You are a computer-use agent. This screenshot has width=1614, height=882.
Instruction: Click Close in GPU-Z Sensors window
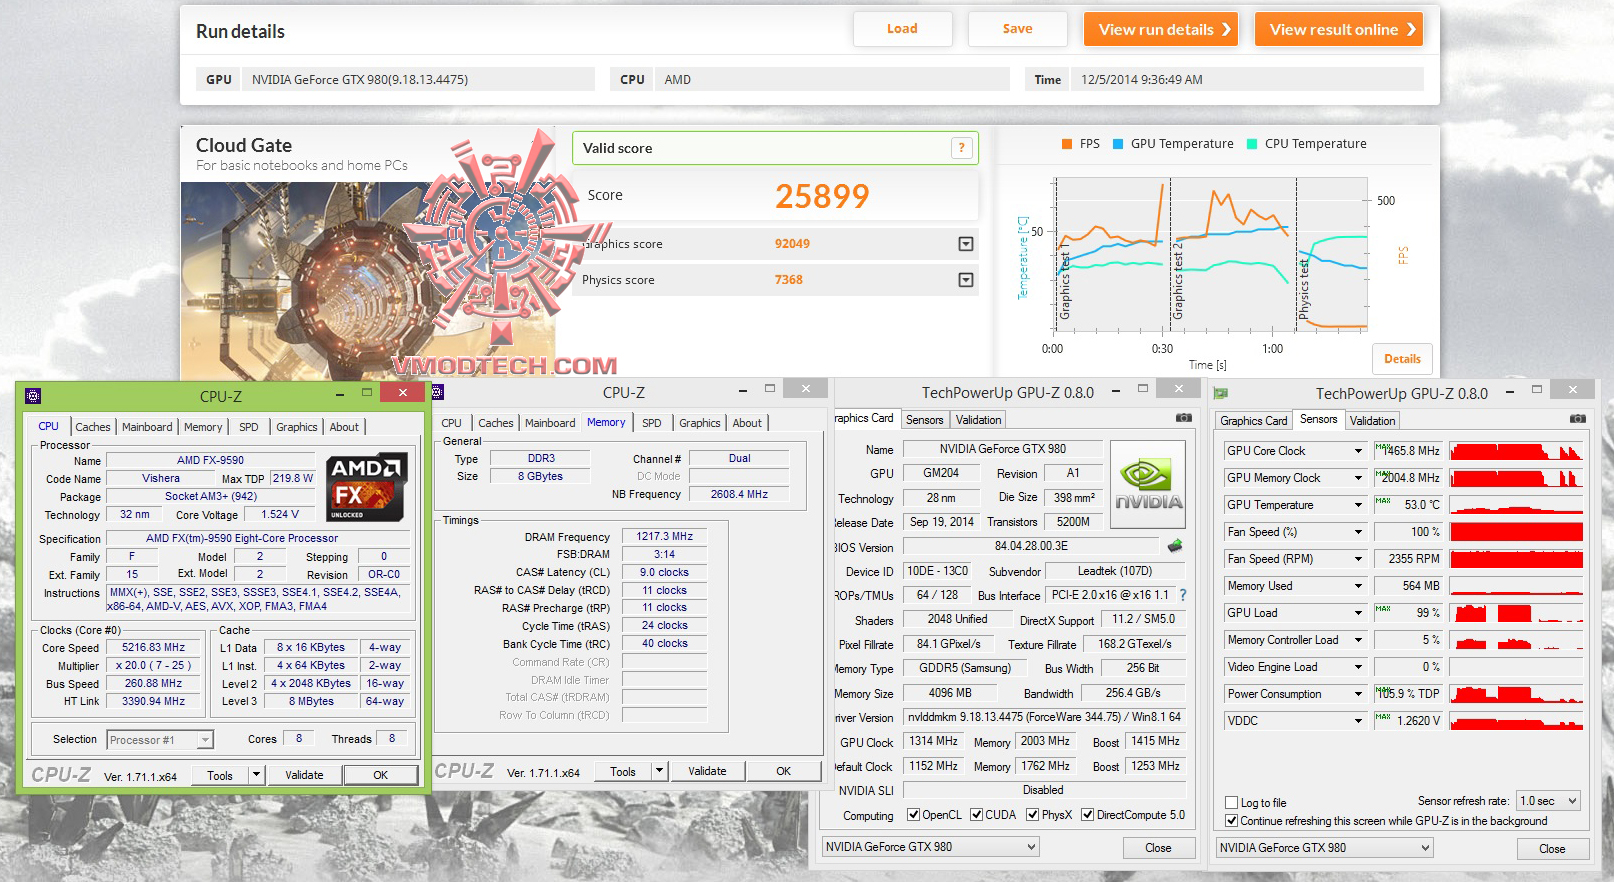(1552, 849)
